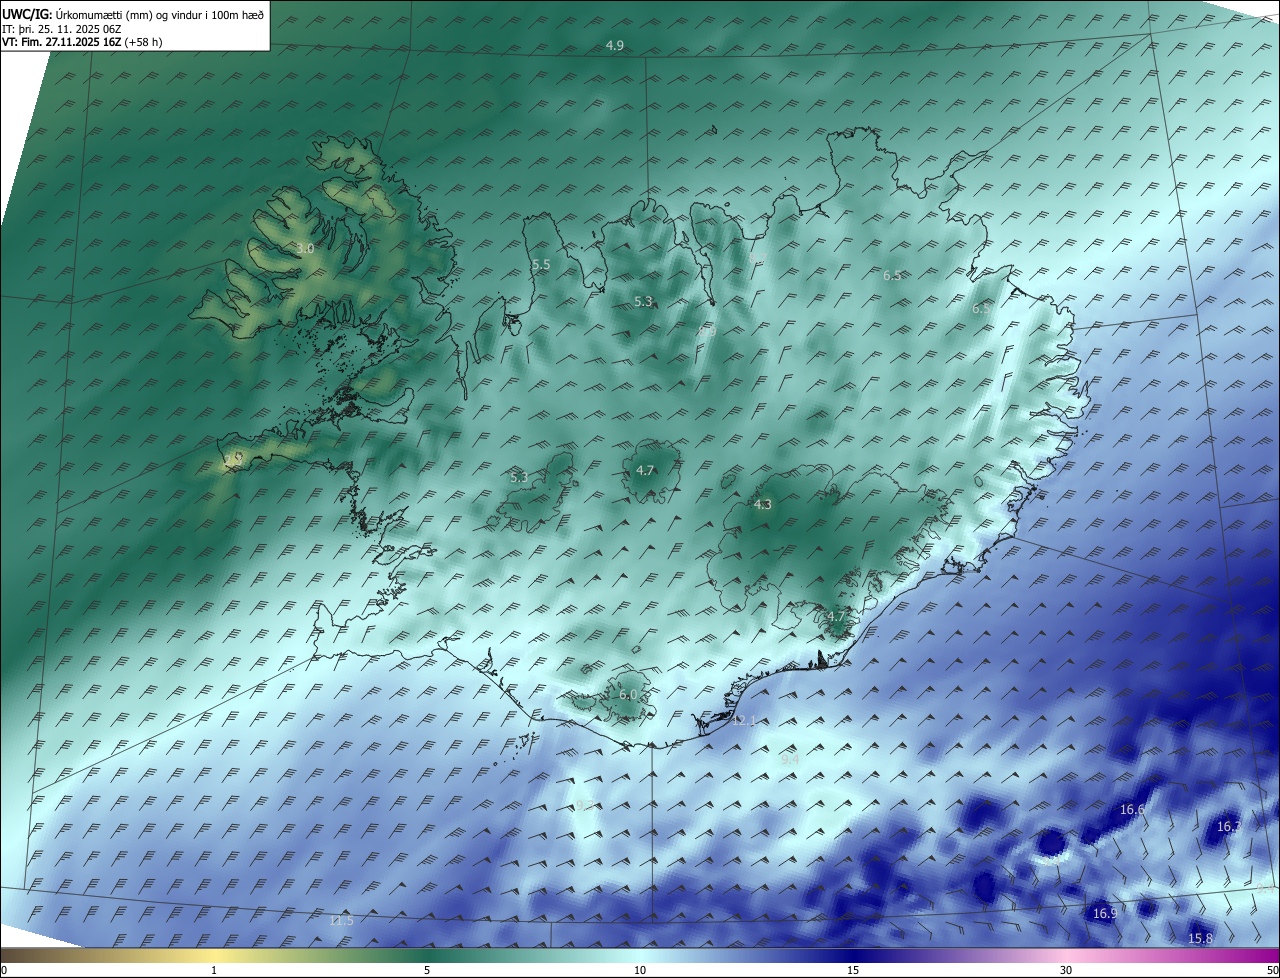Select the 16.9 value in the southeast sea

(x=1105, y=913)
